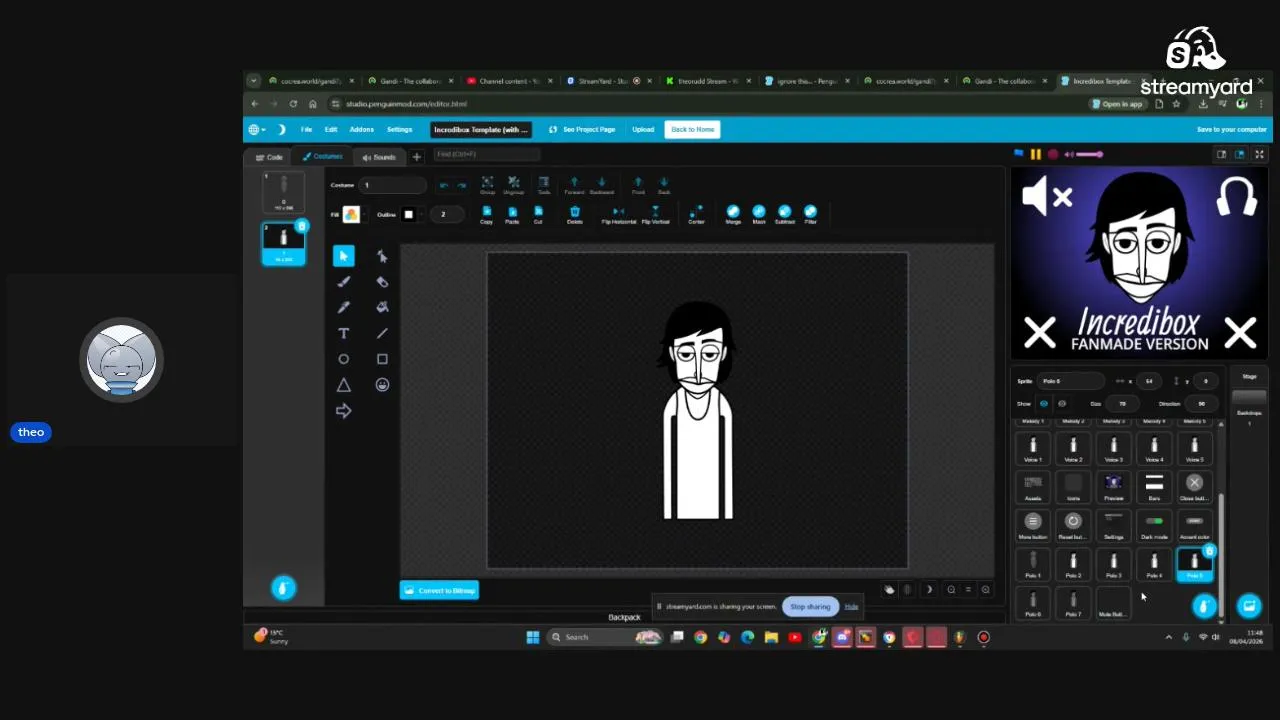The height and width of the screenshot is (720, 1280).
Task: Click the Ungroup icon
Action: click(x=513, y=185)
